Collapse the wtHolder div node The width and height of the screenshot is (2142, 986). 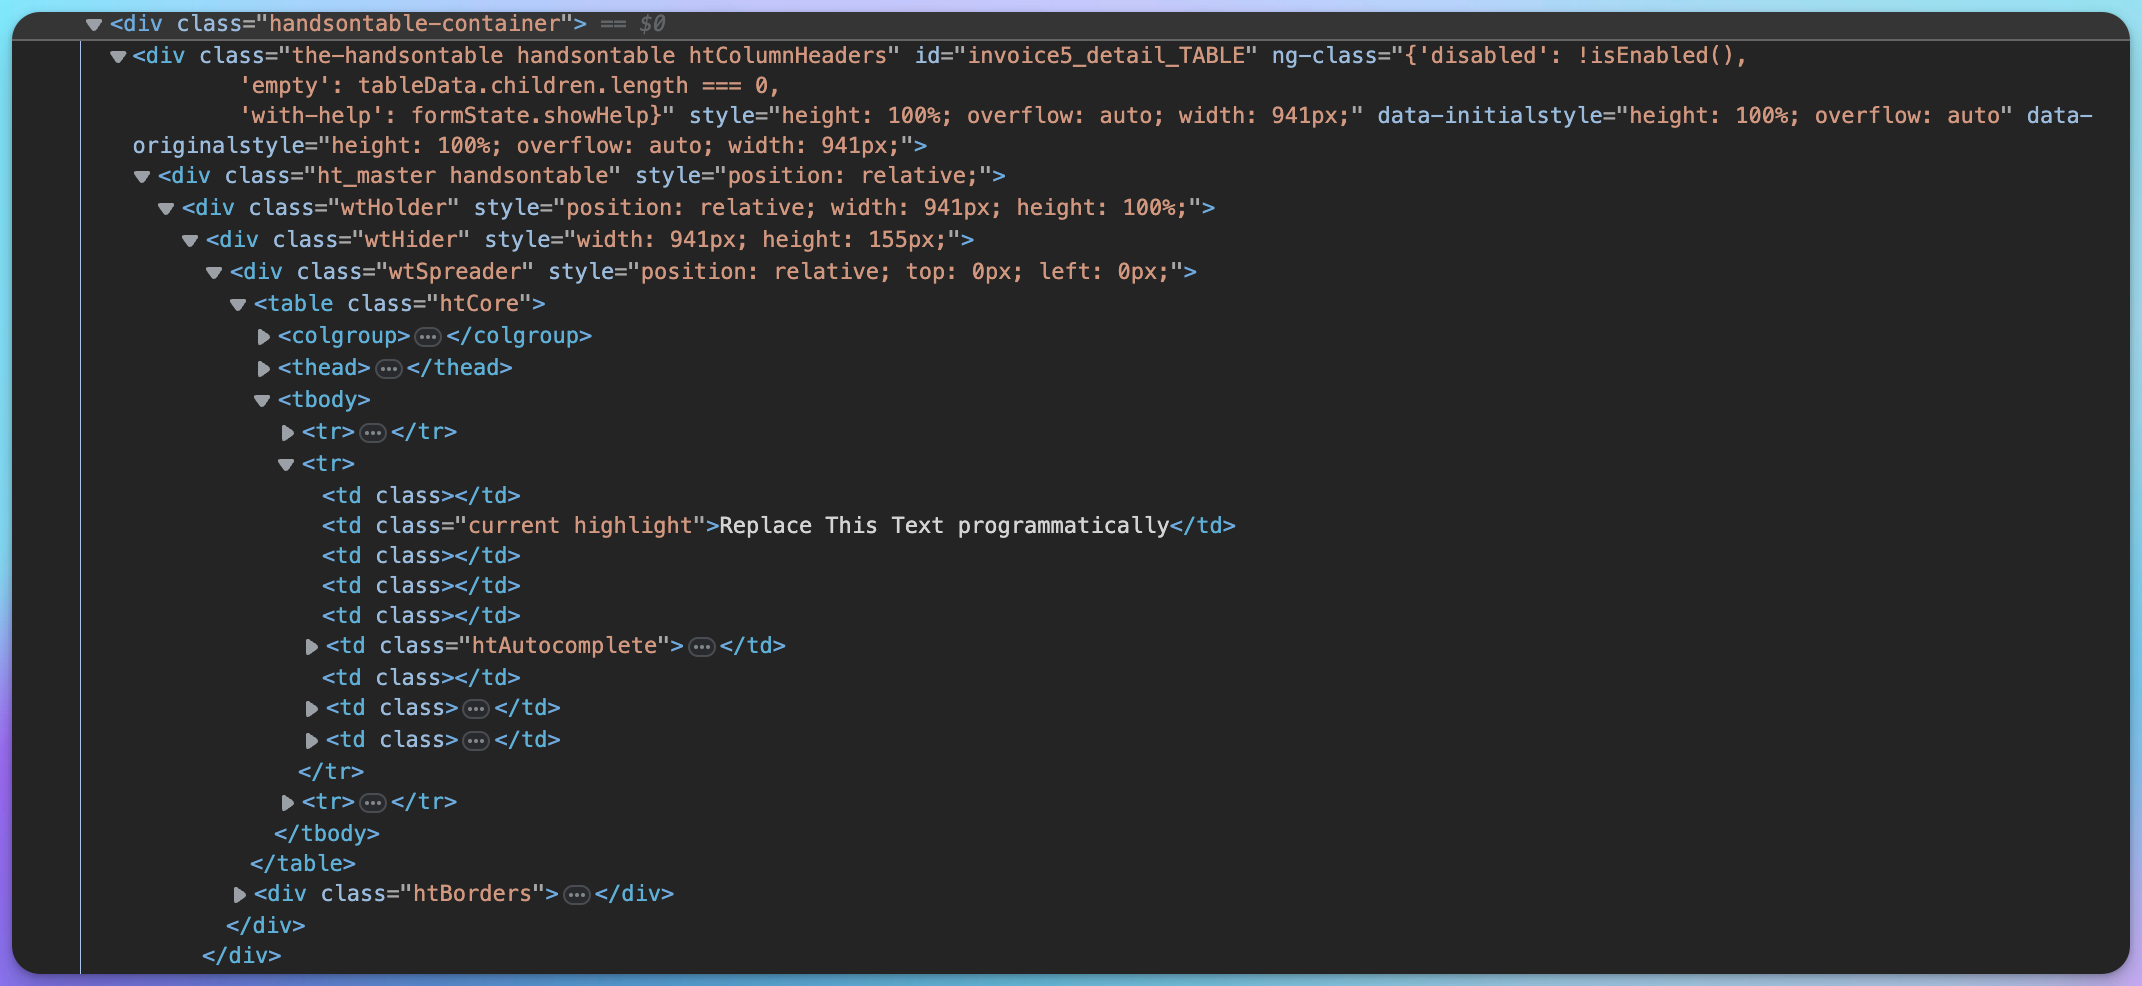click(166, 208)
